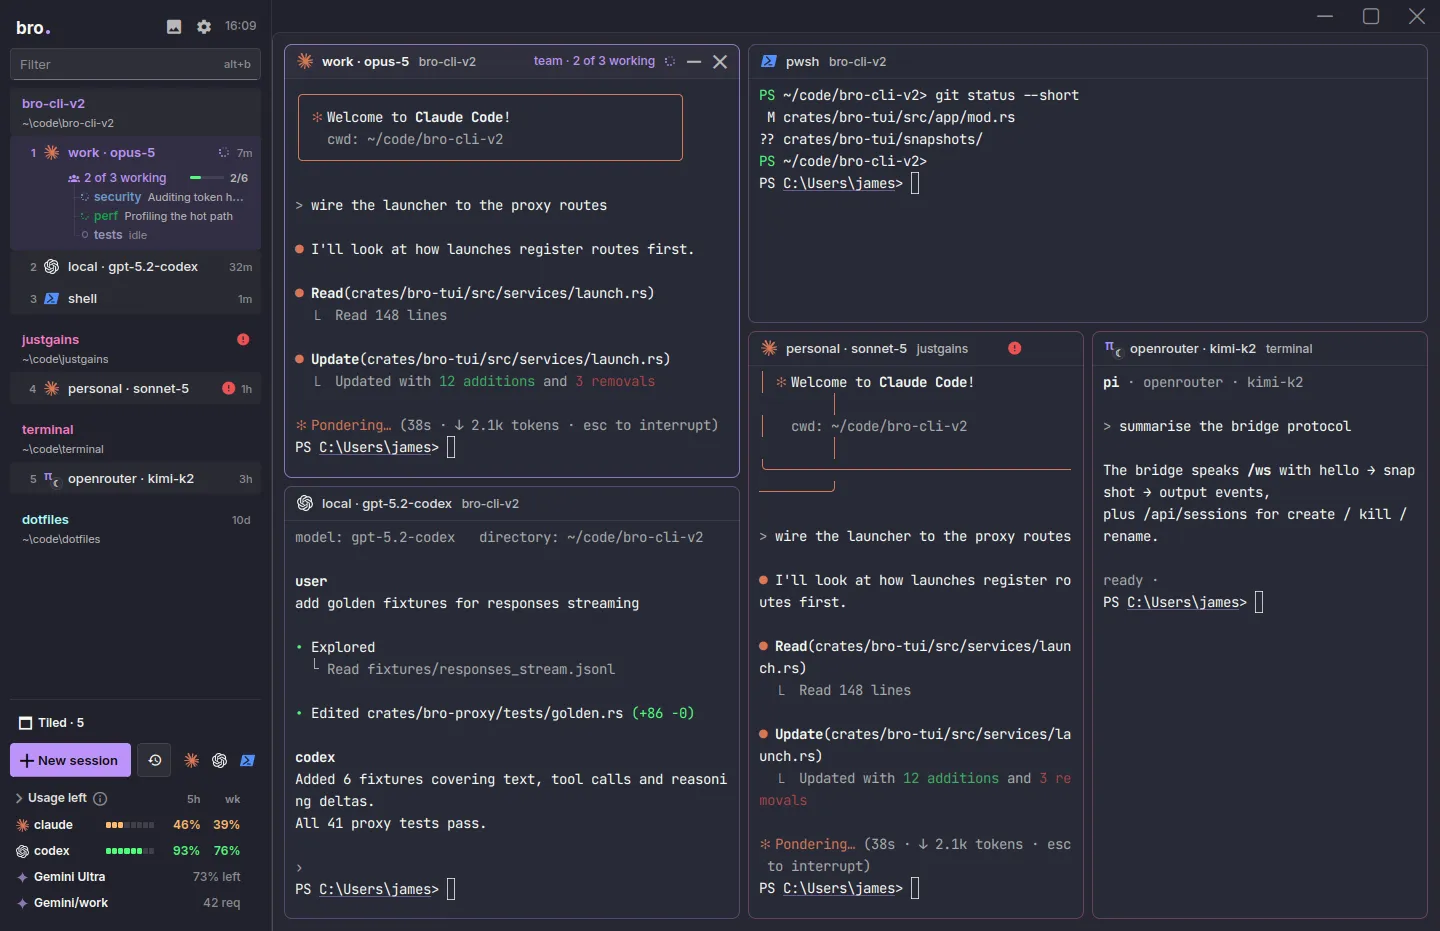Open the security sub-agent row
Image resolution: width=1440 pixels, height=931 pixels.
163,197
